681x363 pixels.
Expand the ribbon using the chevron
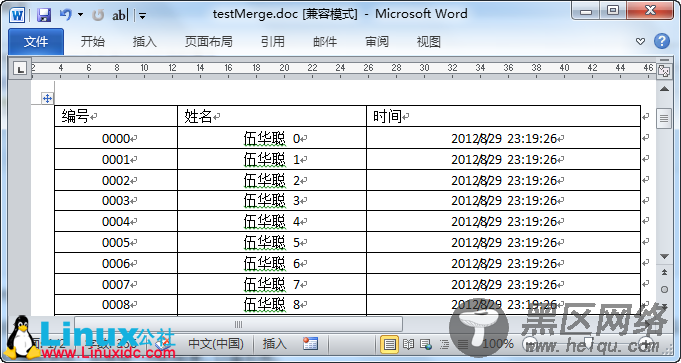pyautogui.click(x=640, y=42)
